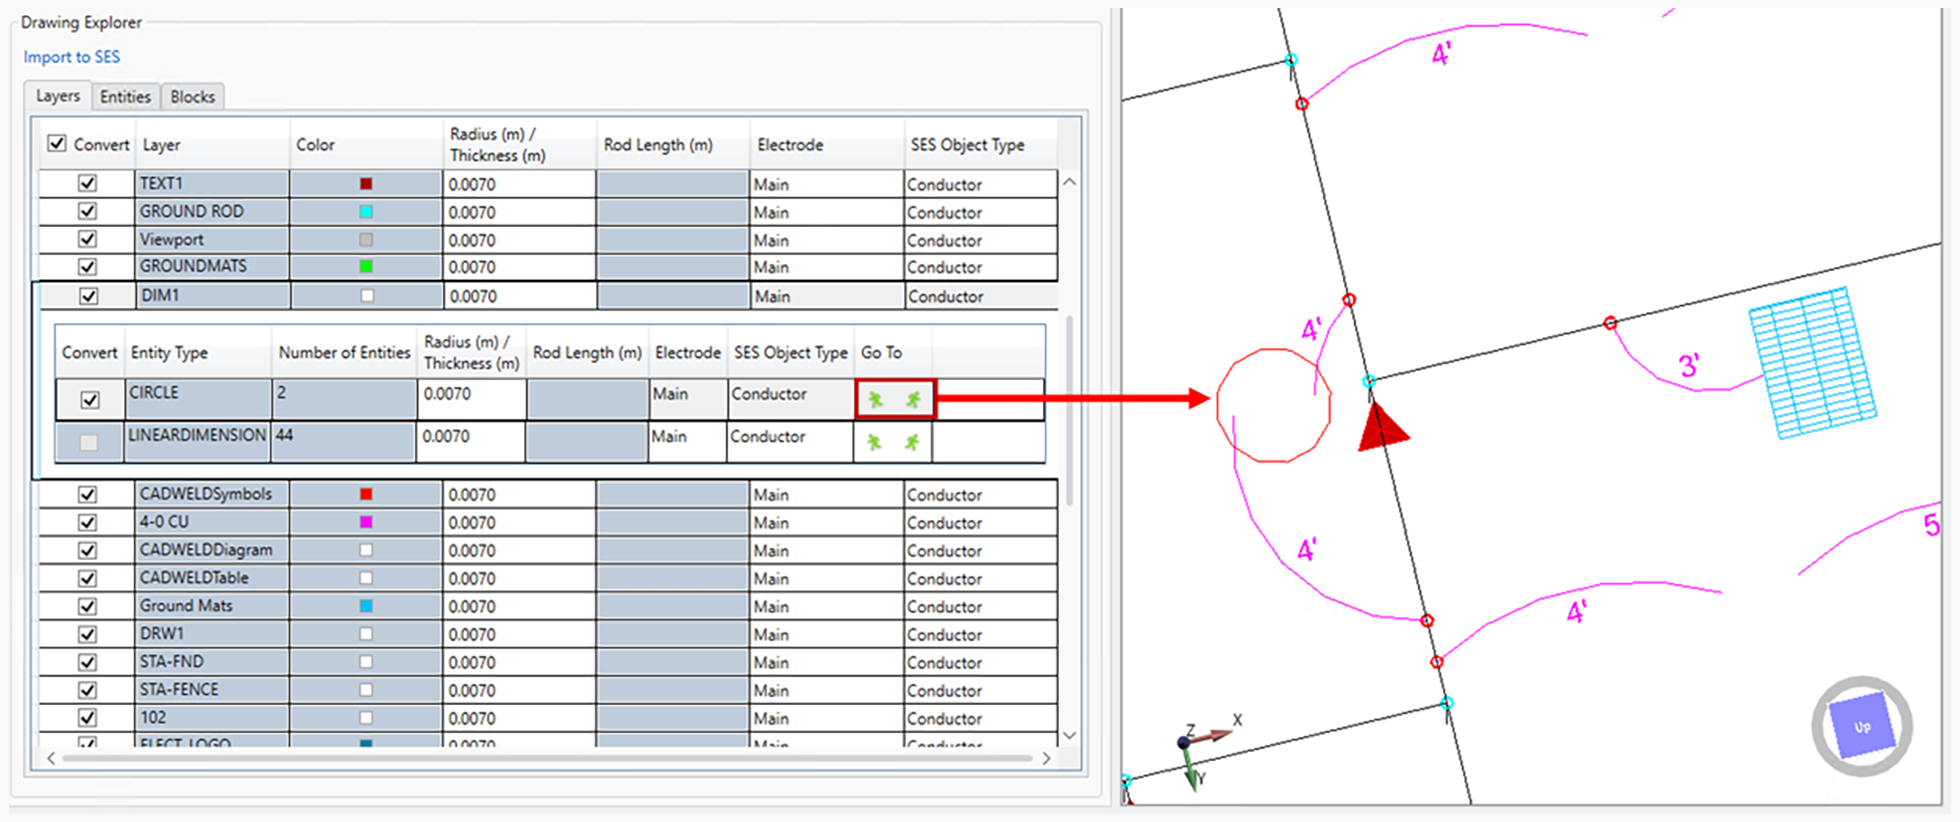The width and height of the screenshot is (1960, 822).
Task: Open Electrode cell for CIRCLE entity
Action: (x=688, y=398)
